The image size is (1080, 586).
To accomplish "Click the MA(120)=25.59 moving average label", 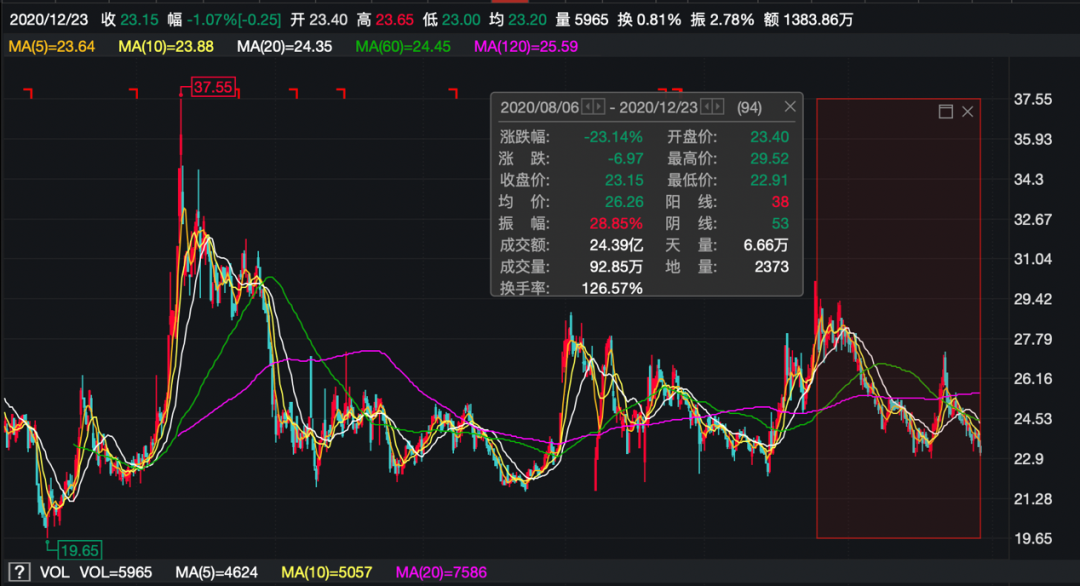I will (526, 47).
